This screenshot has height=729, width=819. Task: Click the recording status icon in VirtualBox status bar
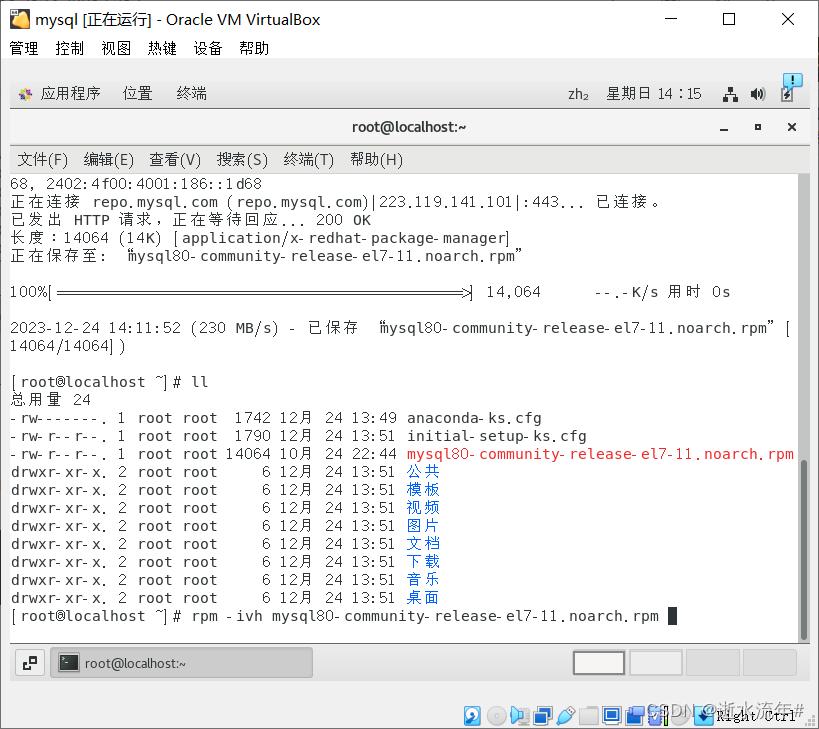click(635, 715)
